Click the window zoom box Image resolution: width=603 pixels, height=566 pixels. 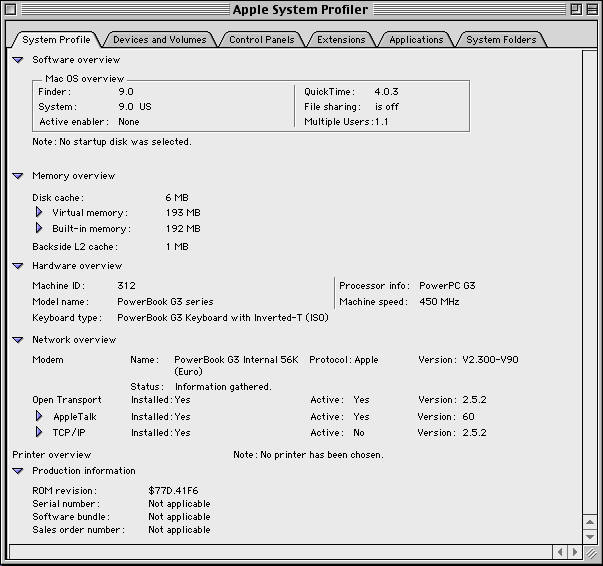576,9
